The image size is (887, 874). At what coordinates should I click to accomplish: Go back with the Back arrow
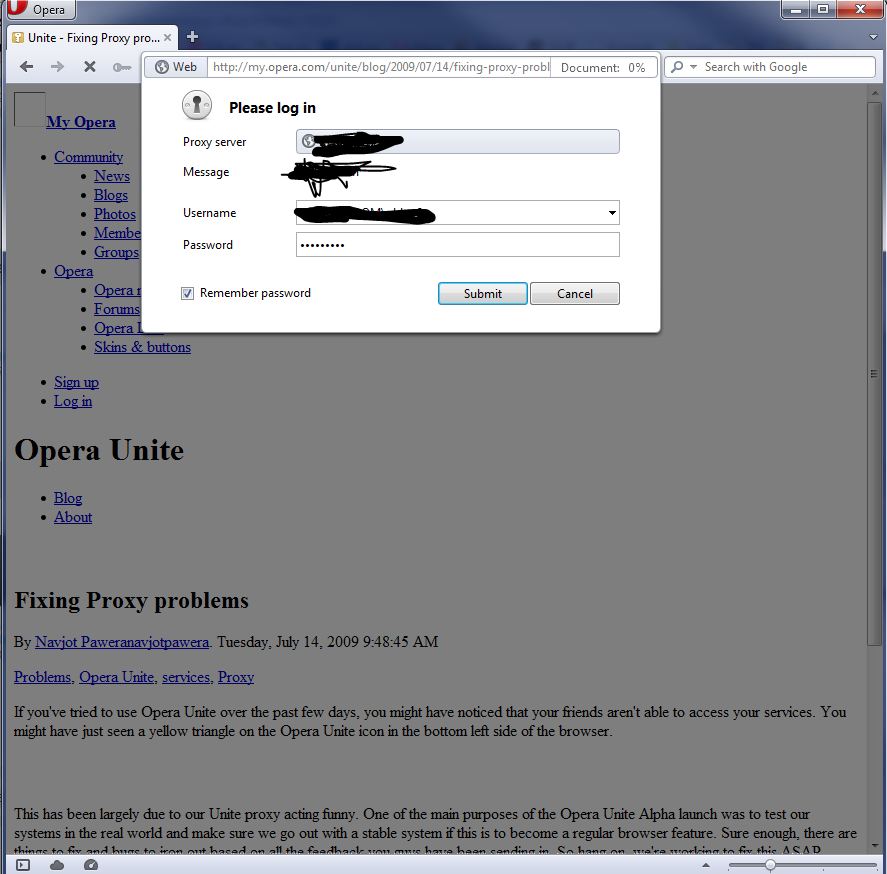(26, 67)
